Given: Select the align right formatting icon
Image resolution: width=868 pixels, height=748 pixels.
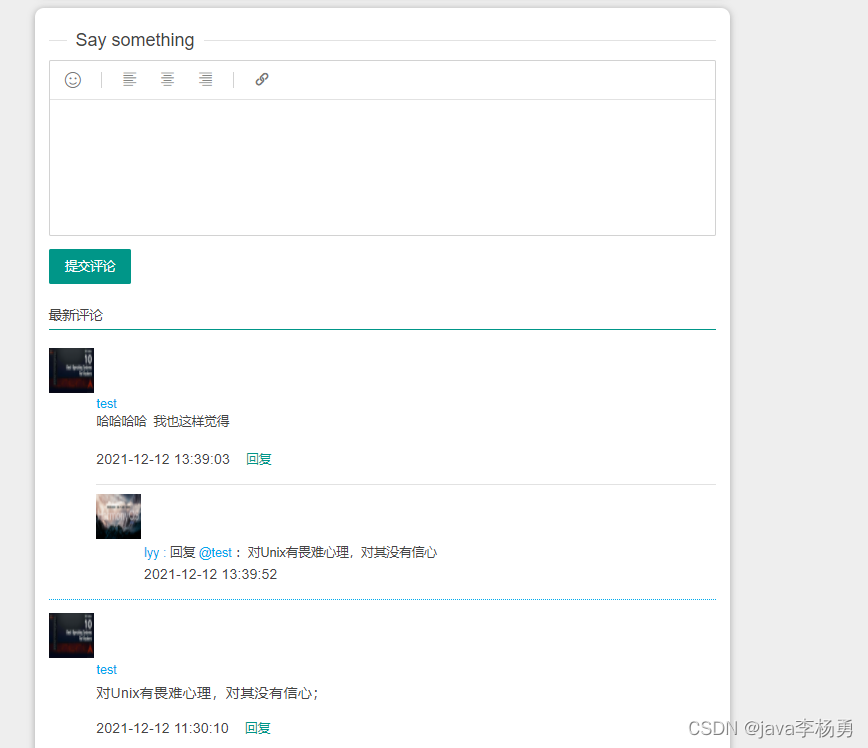Looking at the screenshot, I should click(x=205, y=79).
